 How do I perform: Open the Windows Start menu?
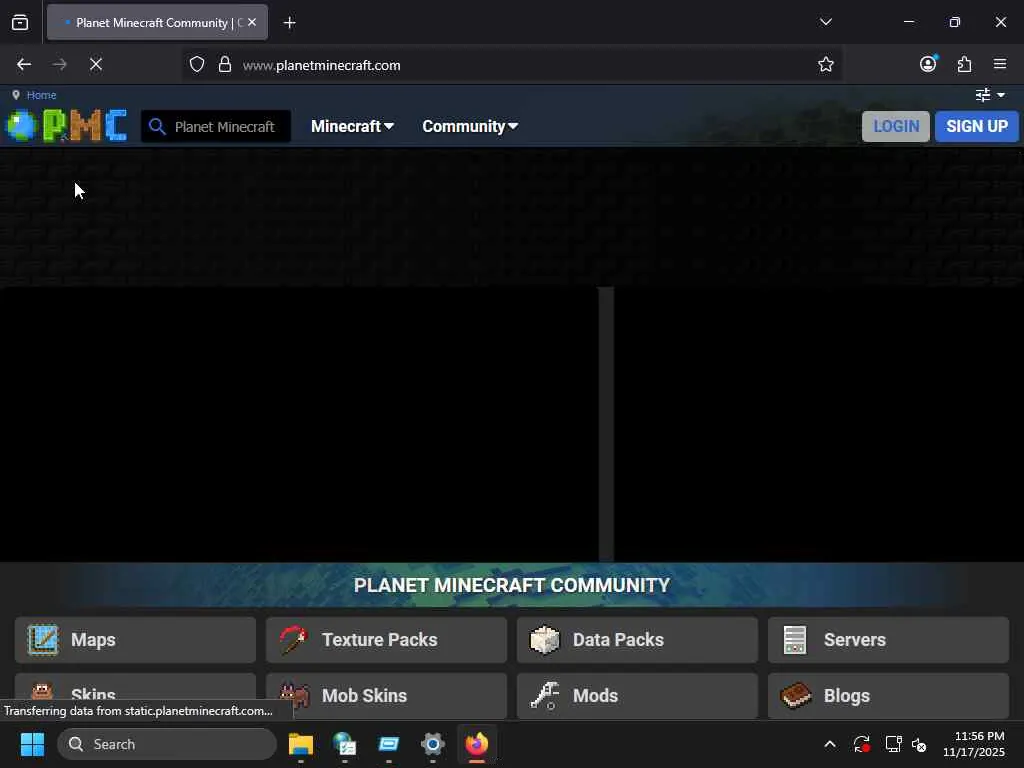coord(32,744)
